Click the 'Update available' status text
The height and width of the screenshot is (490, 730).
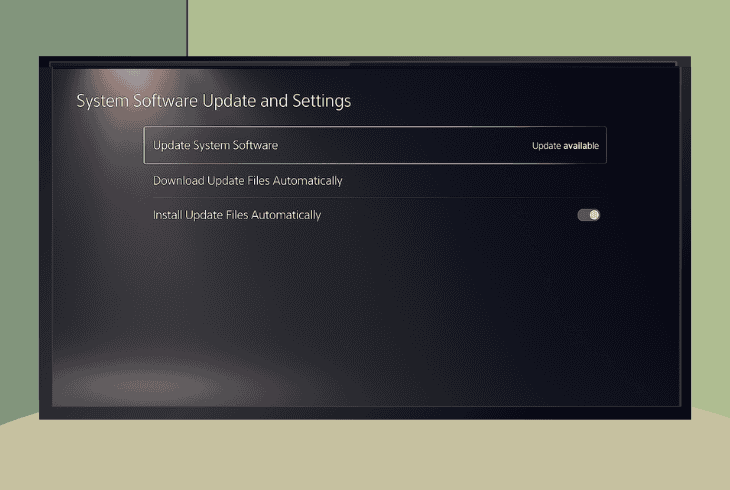tap(565, 146)
